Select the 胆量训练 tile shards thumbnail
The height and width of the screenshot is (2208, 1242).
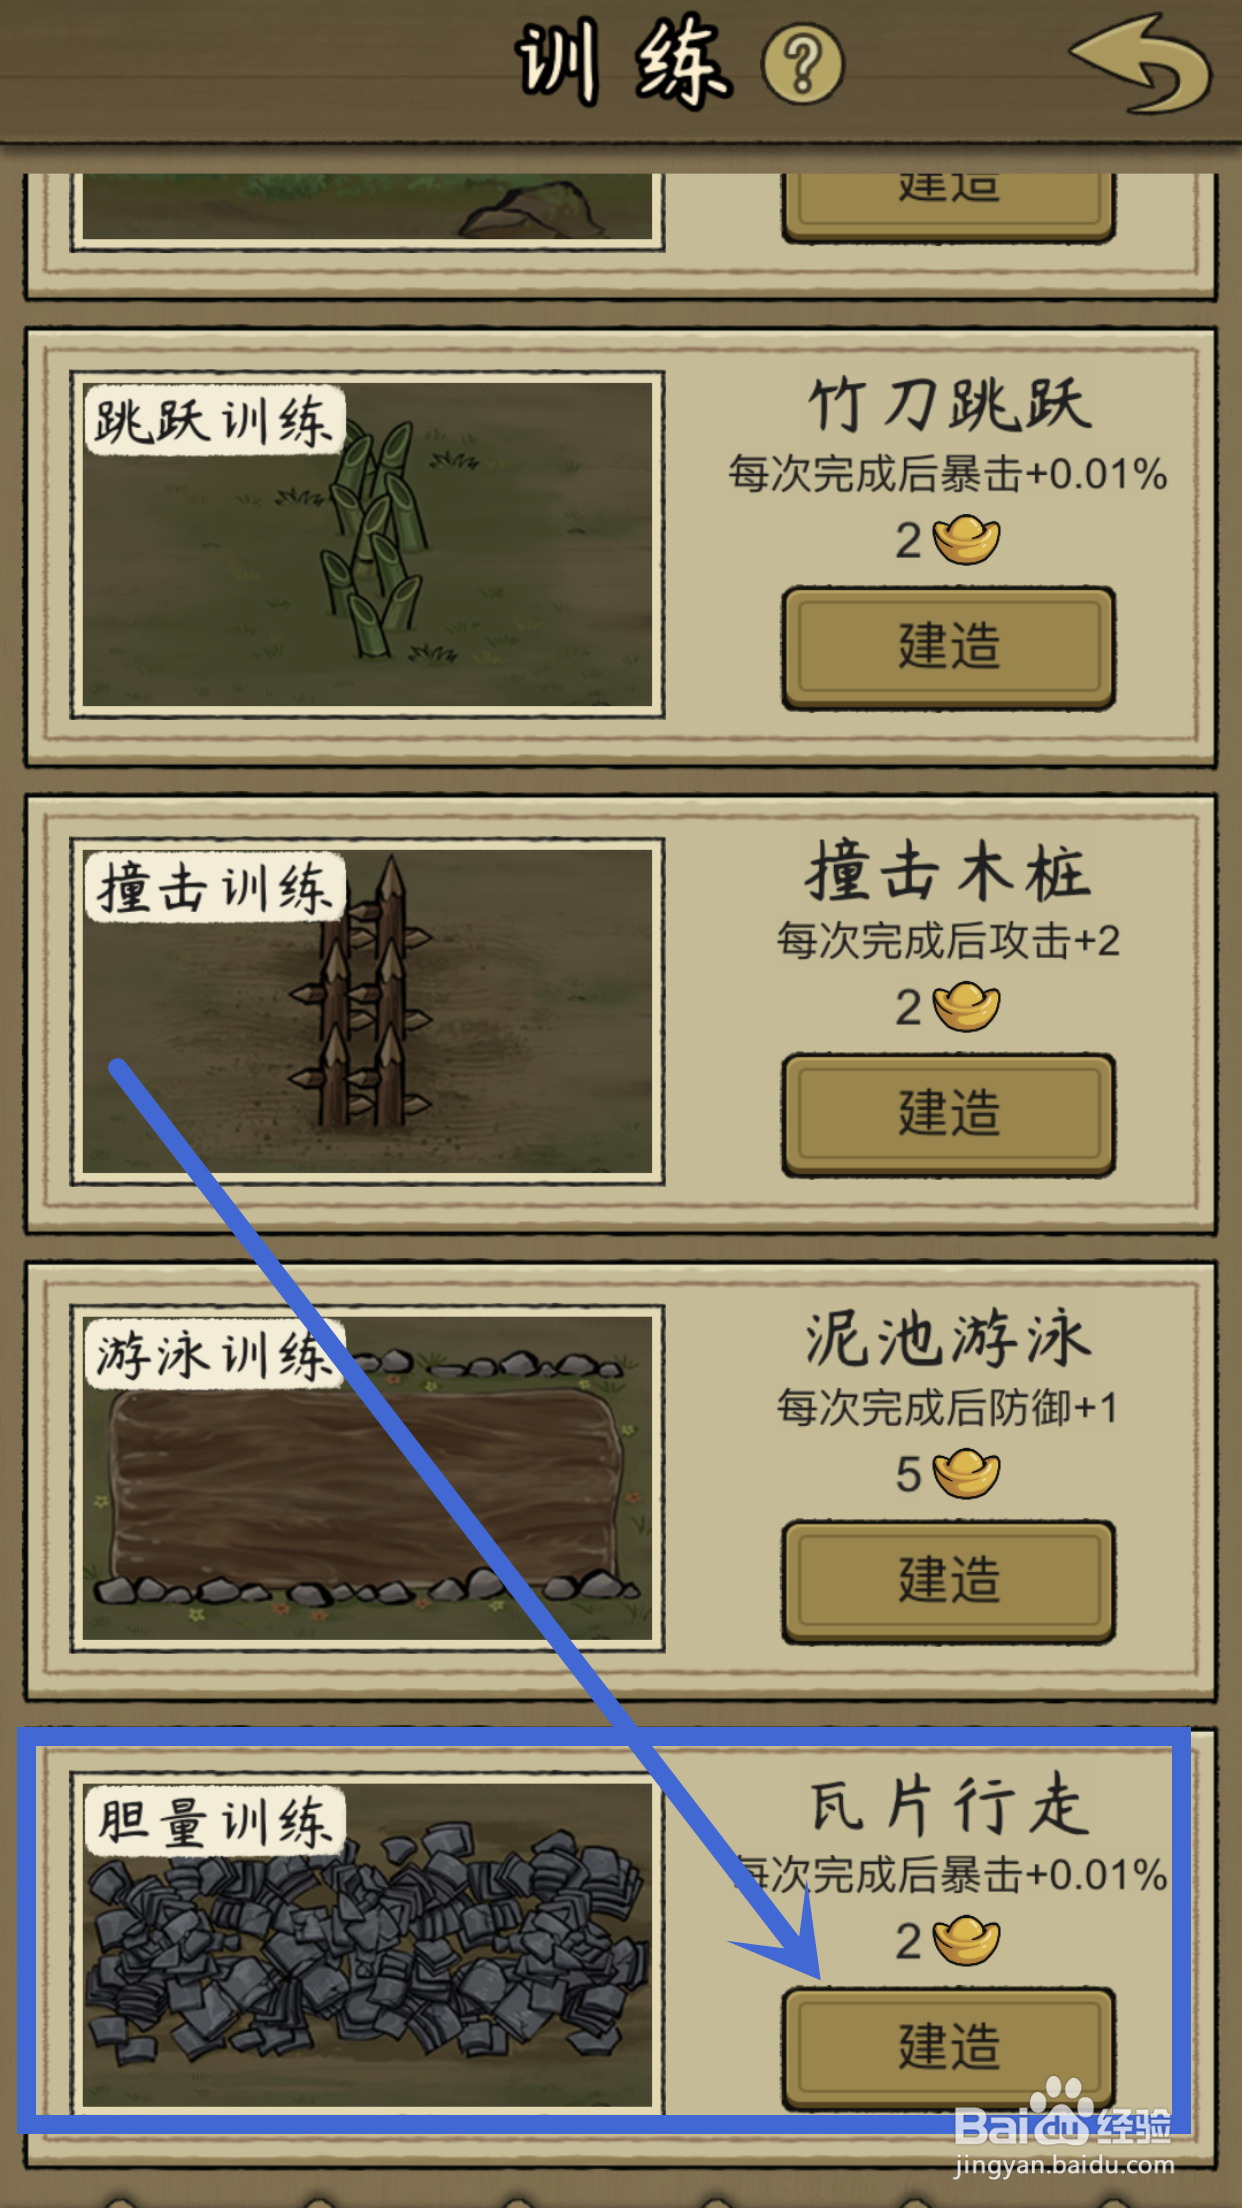[x=367, y=1945]
